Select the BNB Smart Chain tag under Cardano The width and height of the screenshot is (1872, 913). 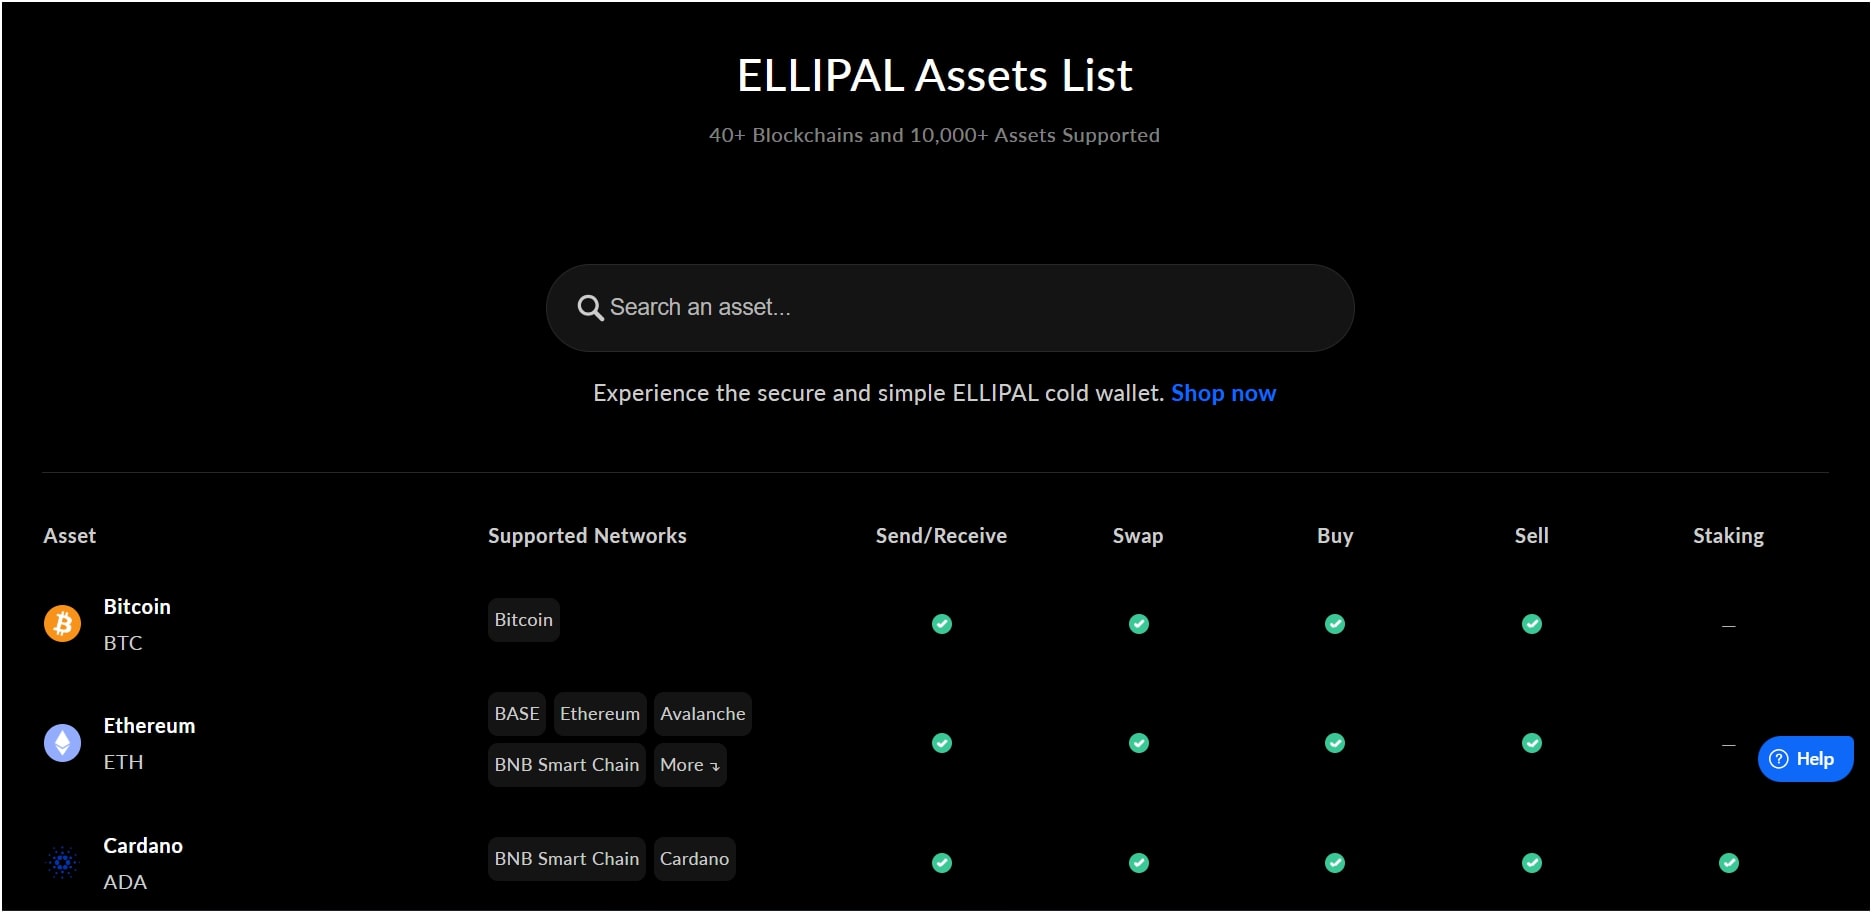[x=566, y=858]
